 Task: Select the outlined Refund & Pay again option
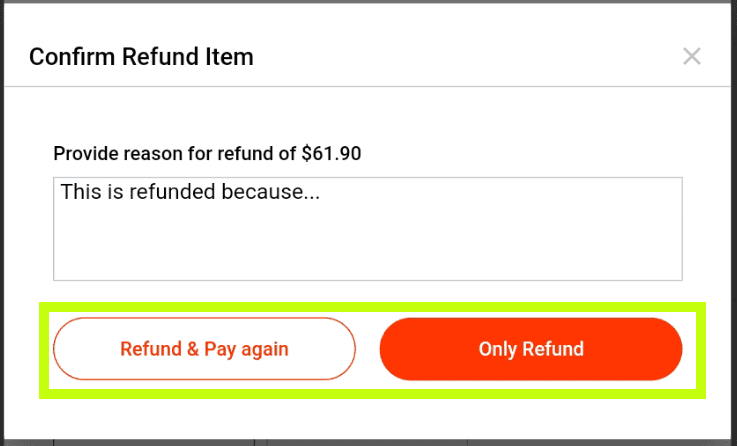[204, 349]
